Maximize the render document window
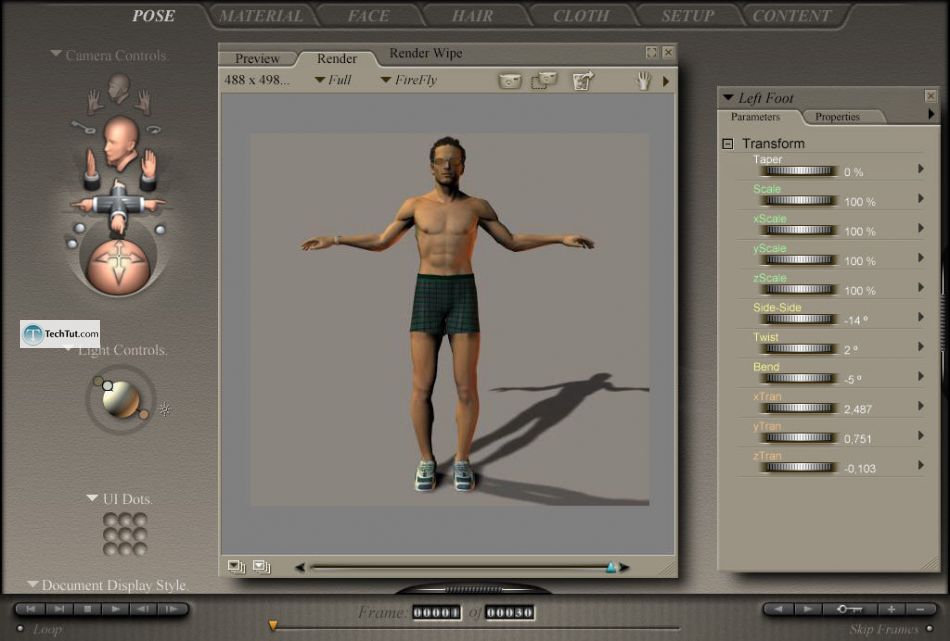950x641 pixels. point(651,53)
